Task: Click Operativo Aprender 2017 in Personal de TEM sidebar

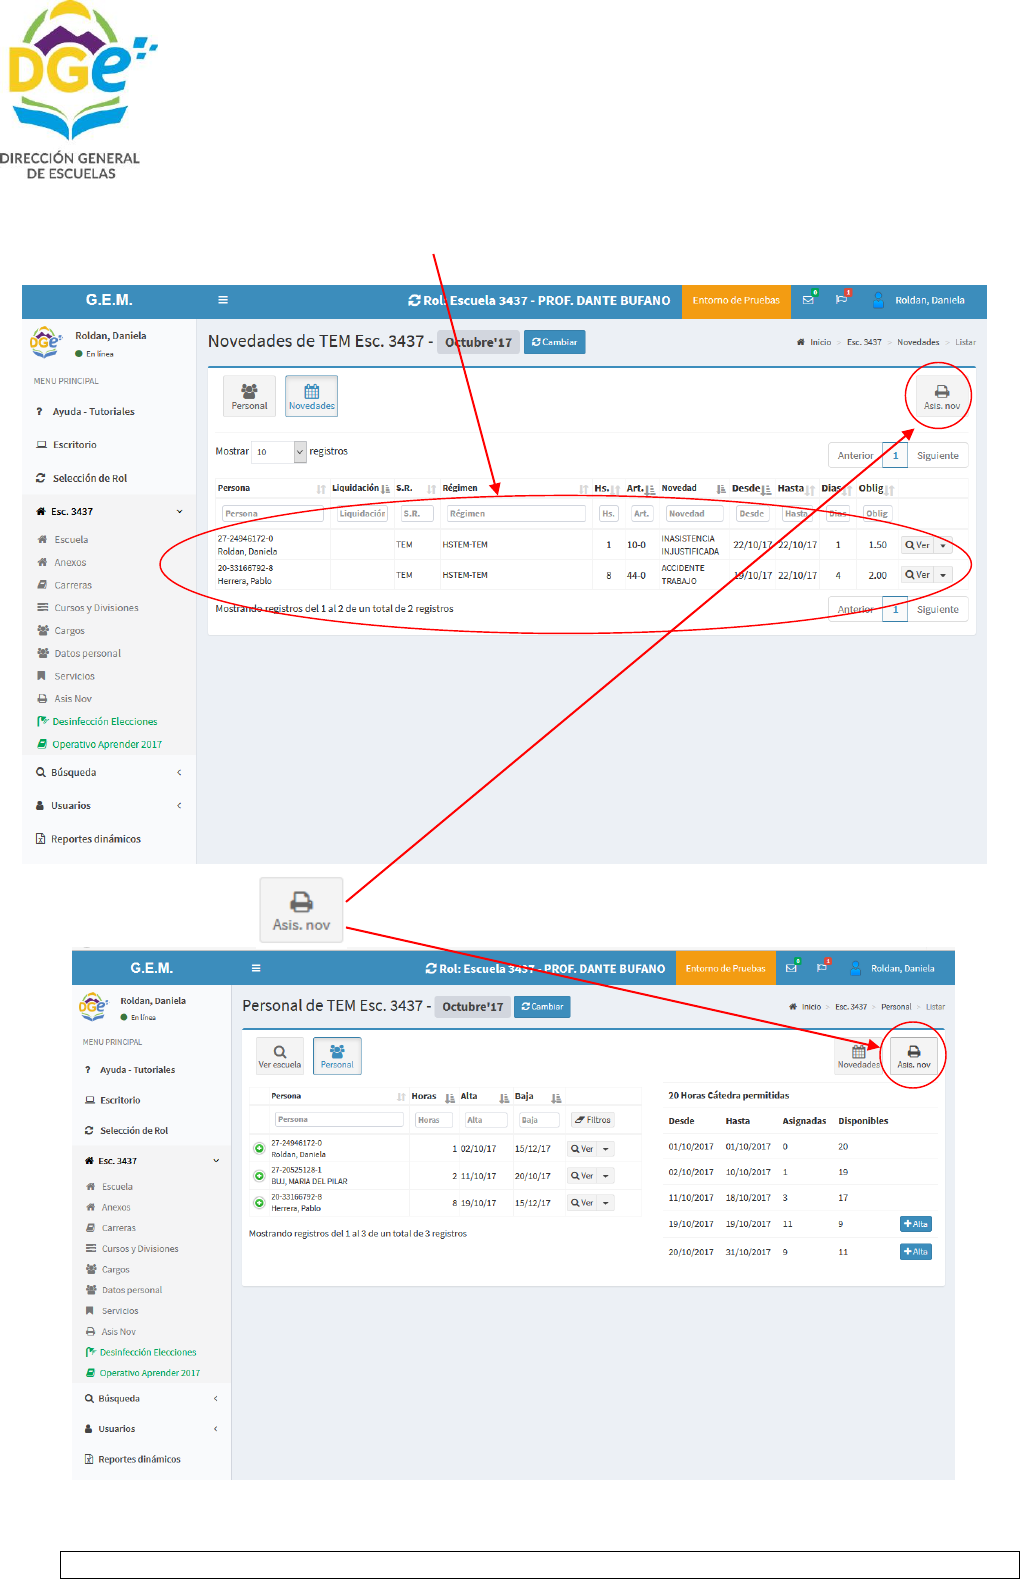Action: pos(149,1373)
